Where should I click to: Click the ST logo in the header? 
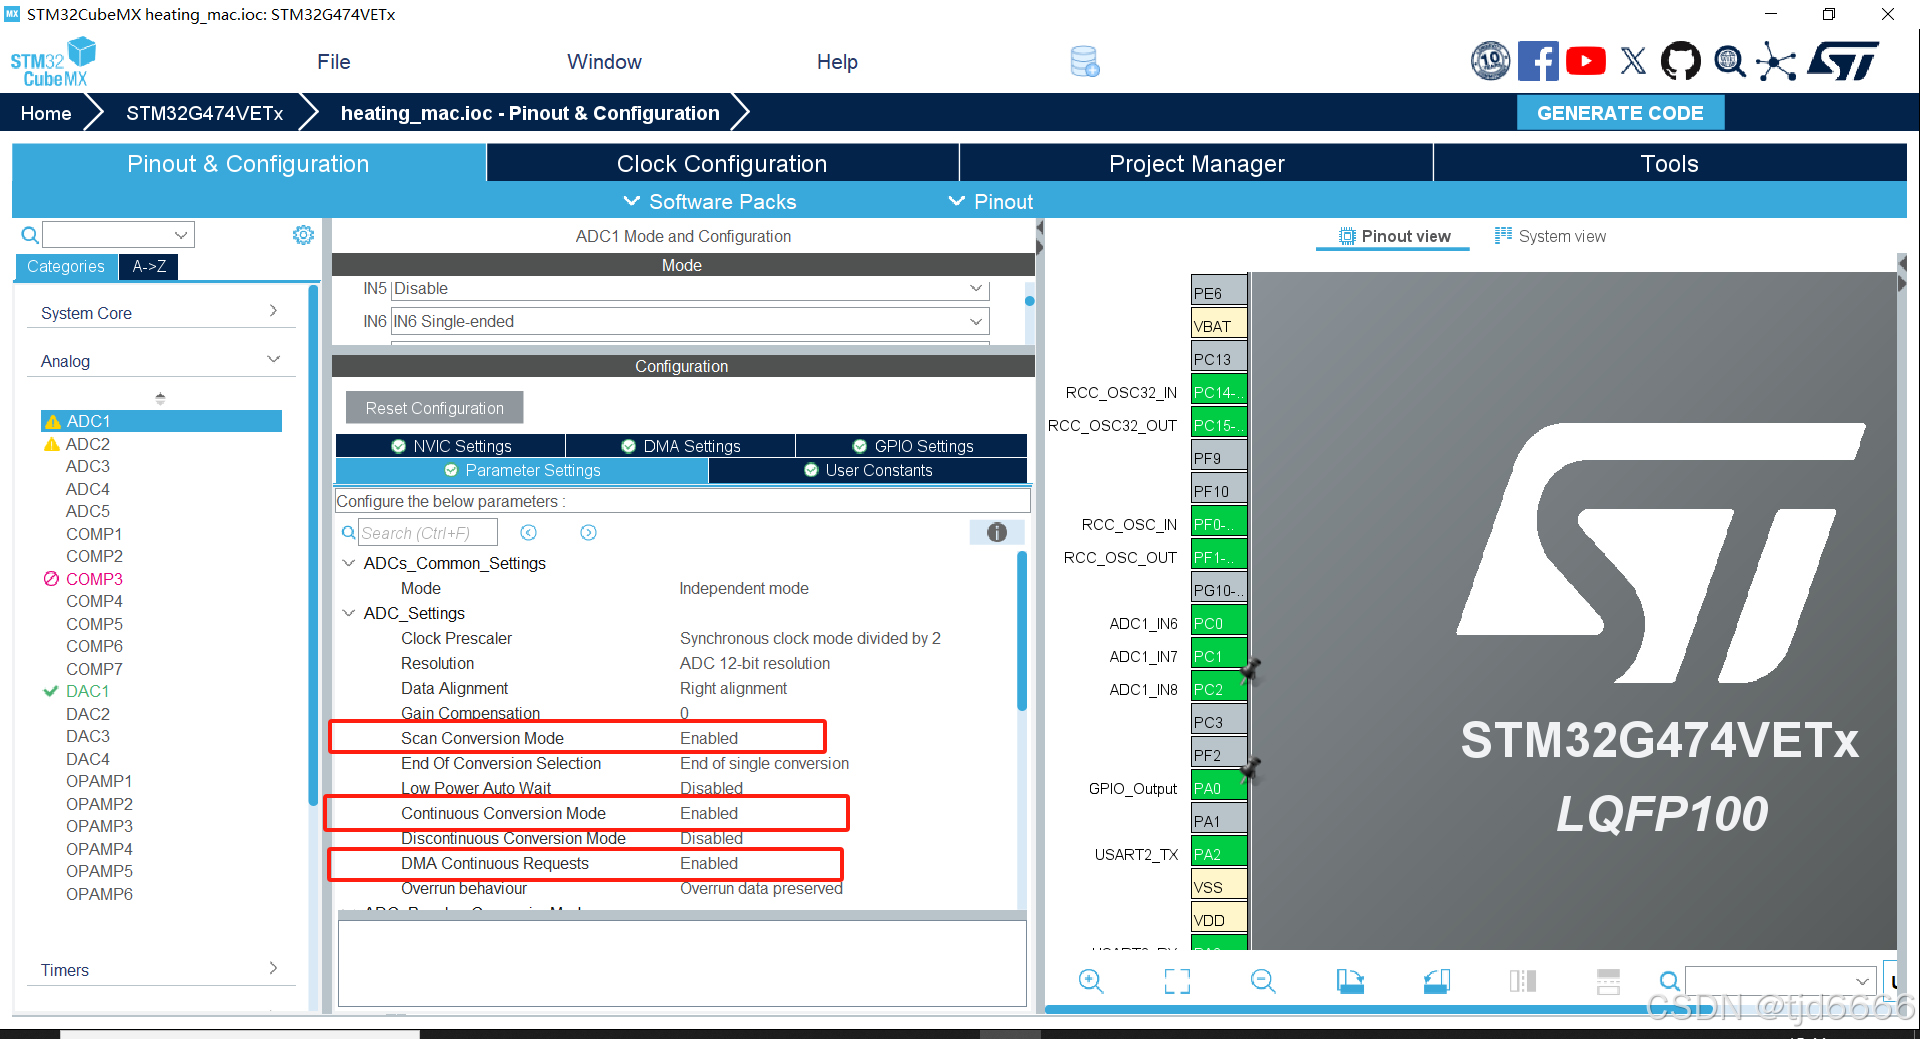1844,61
